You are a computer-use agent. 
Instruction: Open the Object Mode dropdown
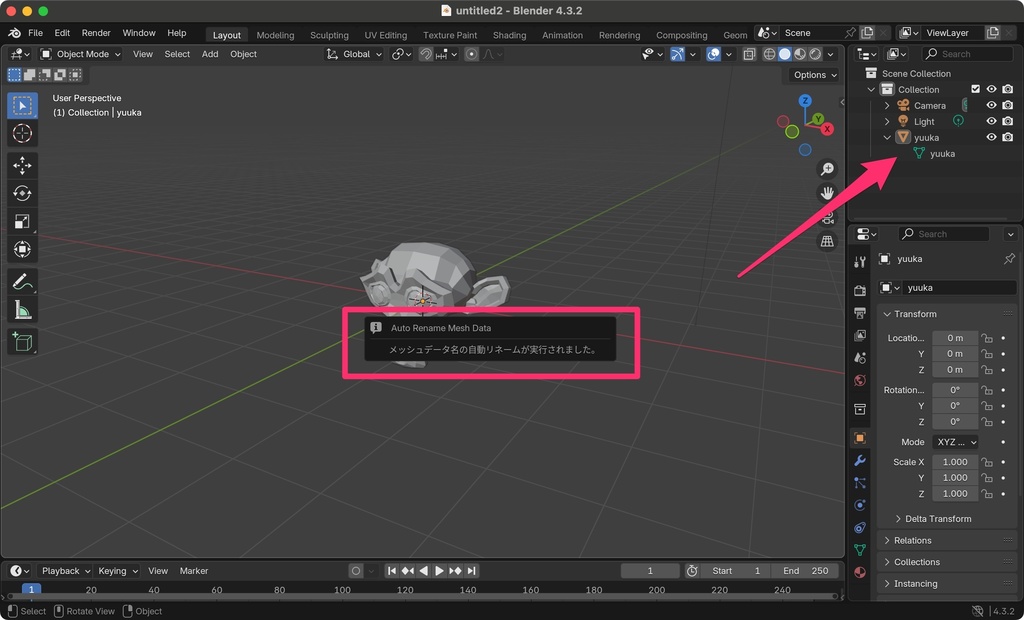[x=82, y=54]
